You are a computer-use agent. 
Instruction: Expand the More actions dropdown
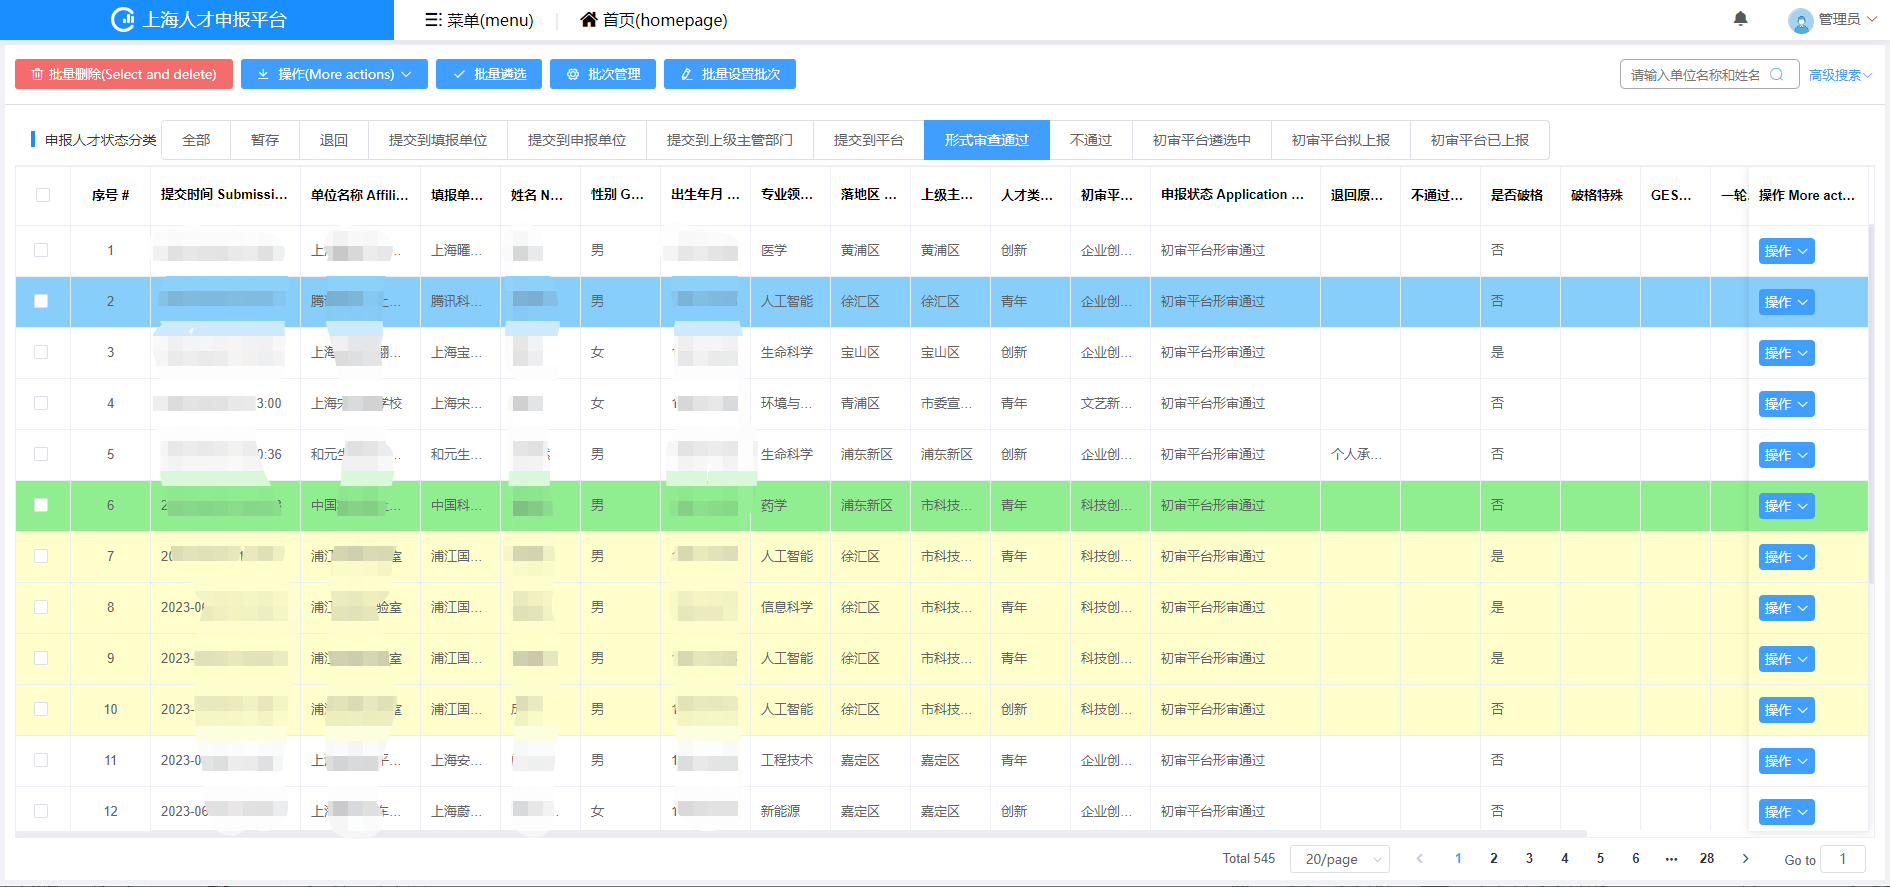334,74
